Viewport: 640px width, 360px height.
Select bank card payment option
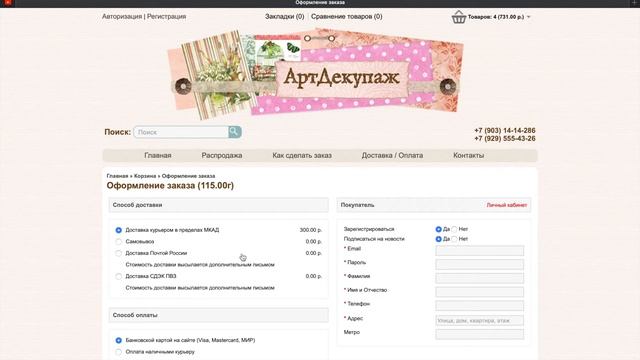[x=118, y=340]
